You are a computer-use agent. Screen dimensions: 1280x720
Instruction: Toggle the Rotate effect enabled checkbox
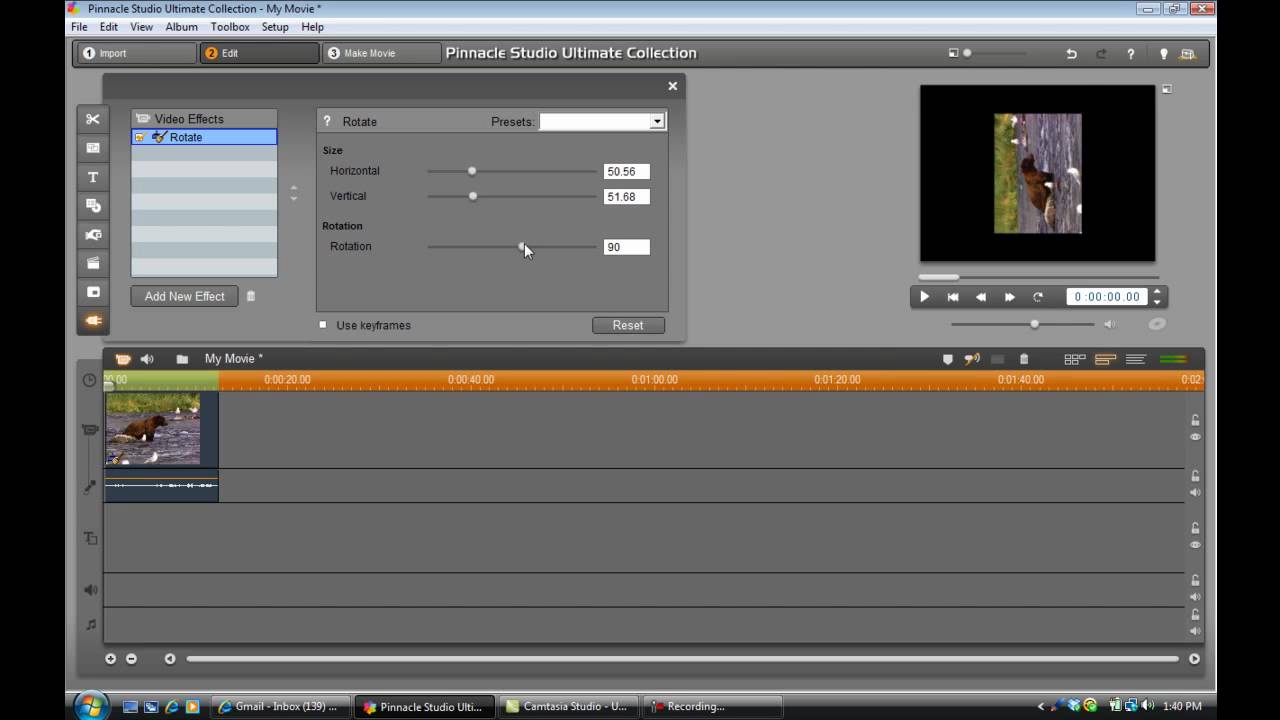tap(140, 137)
